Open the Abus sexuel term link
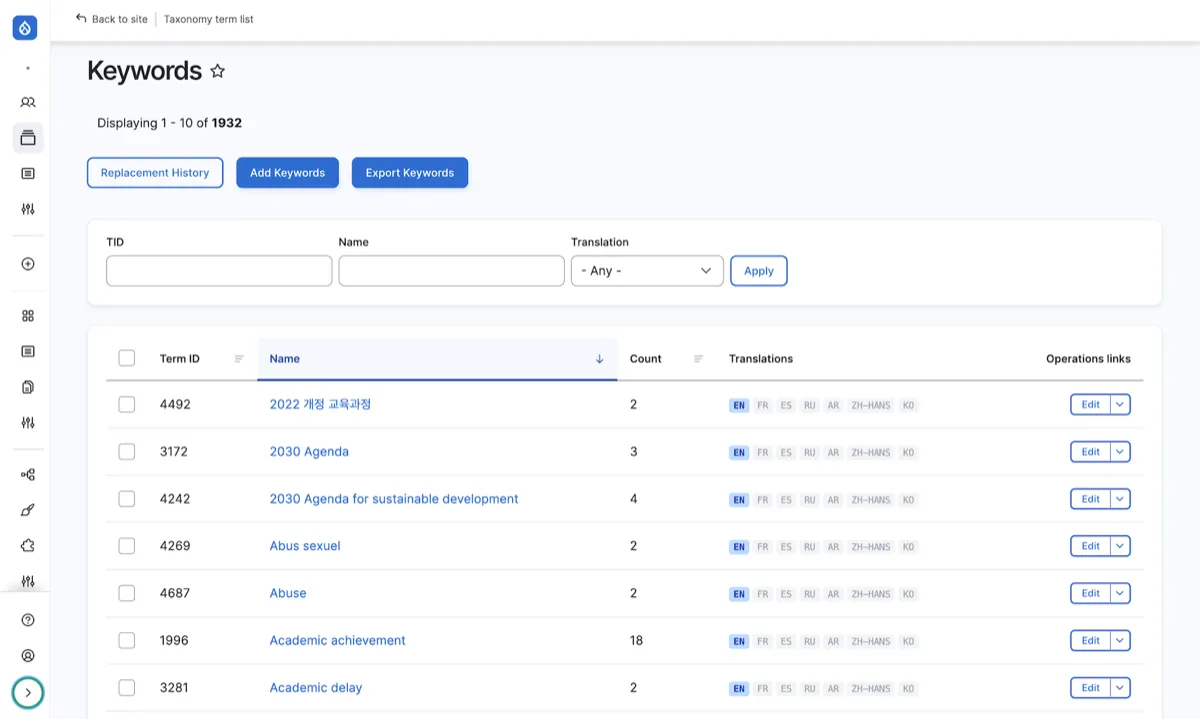The height and width of the screenshot is (719, 1200). (x=305, y=546)
